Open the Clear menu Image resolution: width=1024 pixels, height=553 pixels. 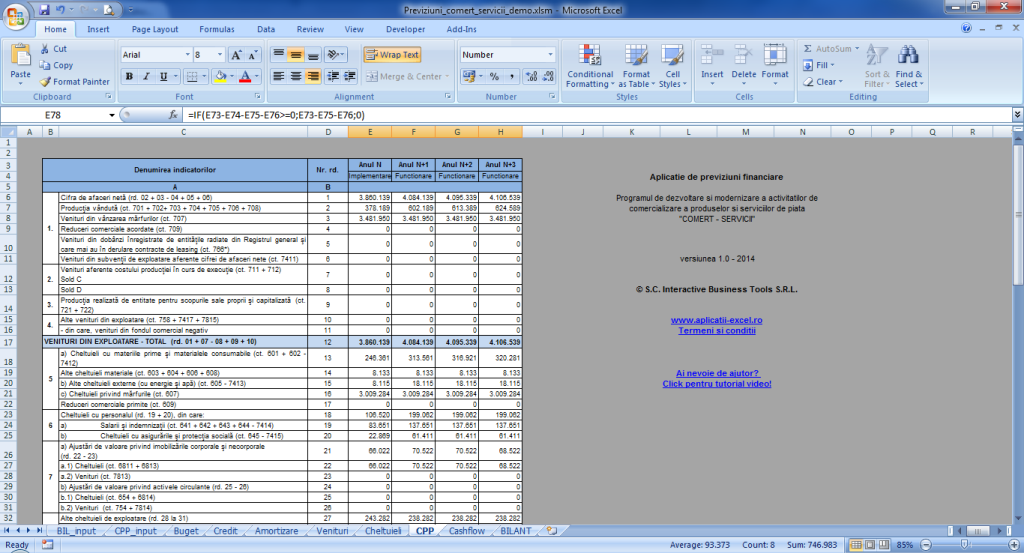(823, 82)
